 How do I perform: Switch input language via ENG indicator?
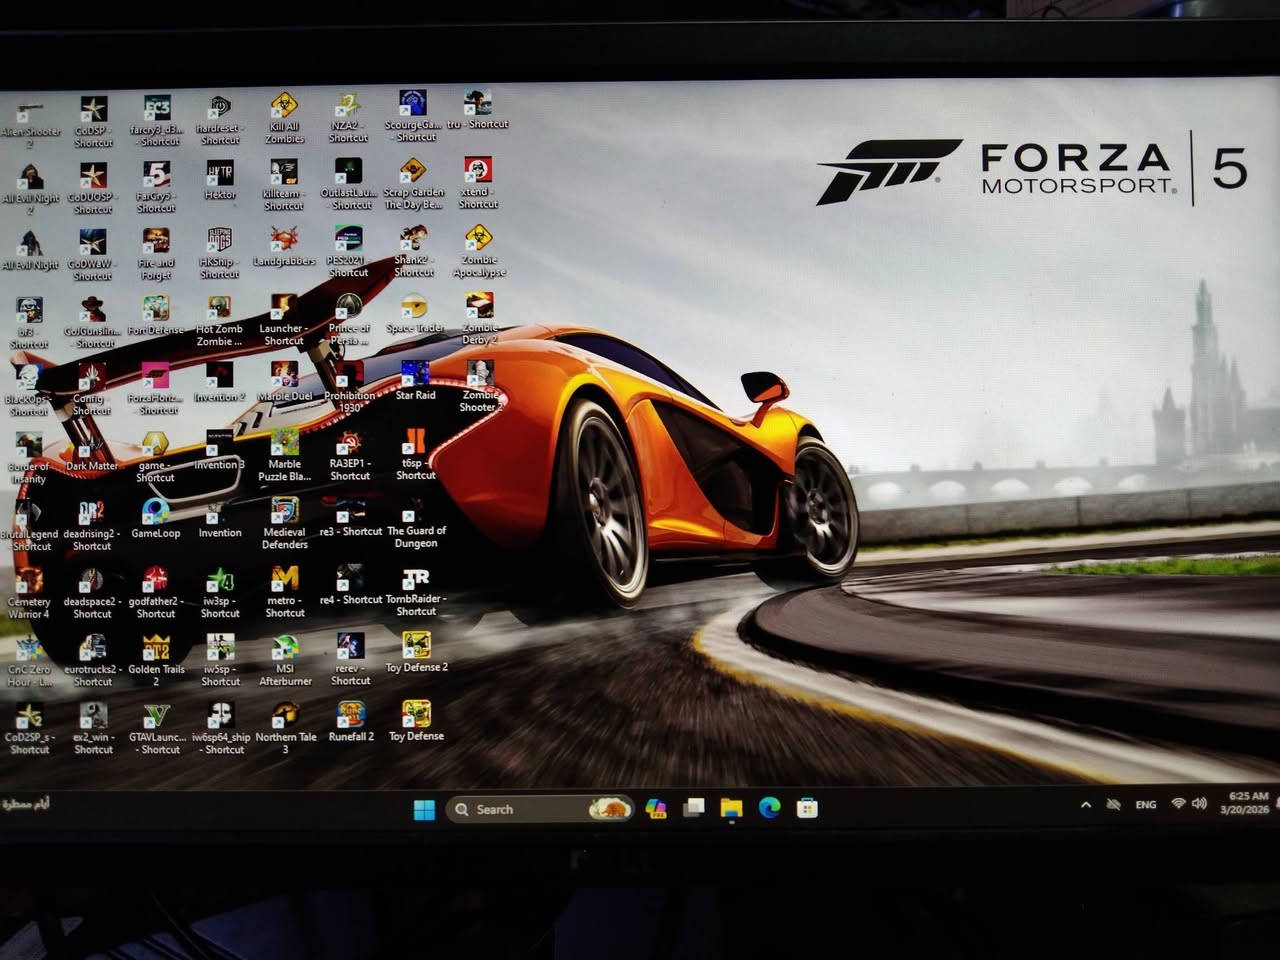coord(1146,805)
